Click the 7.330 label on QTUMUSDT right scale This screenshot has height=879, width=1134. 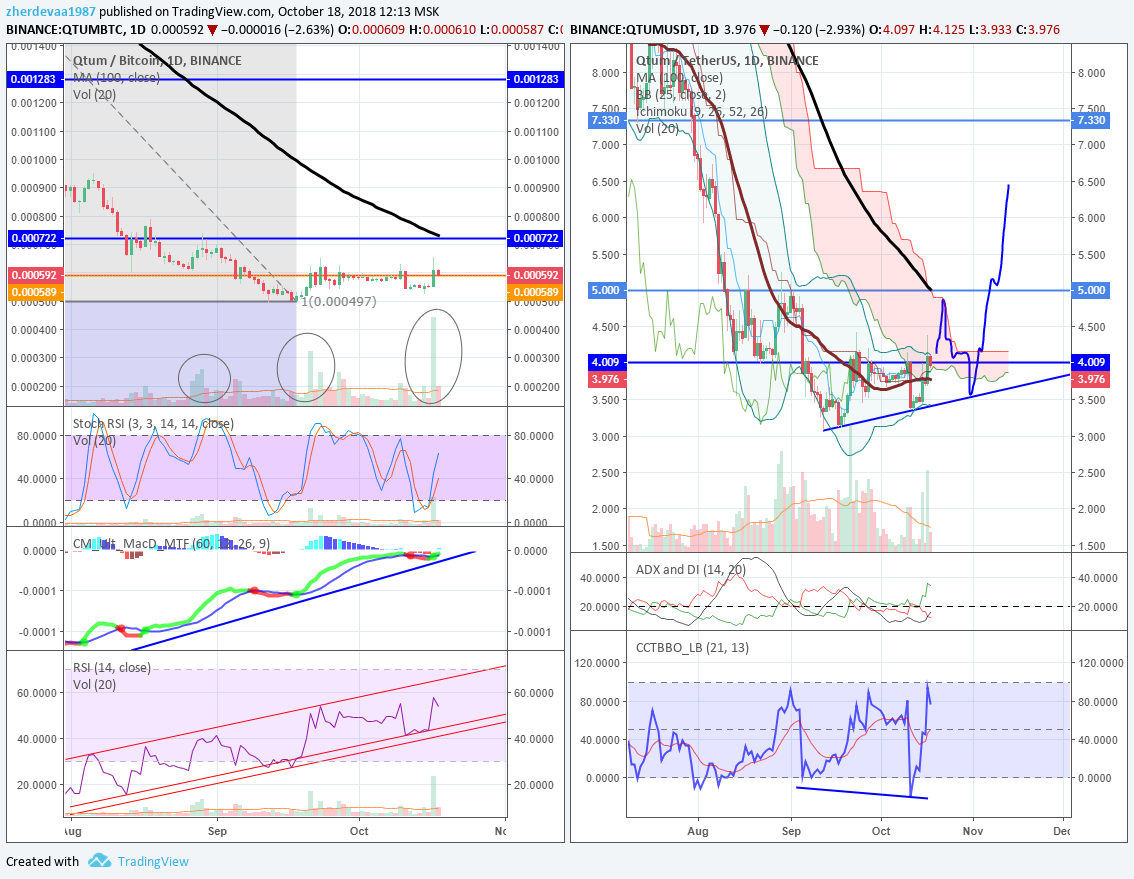(1091, 120)
